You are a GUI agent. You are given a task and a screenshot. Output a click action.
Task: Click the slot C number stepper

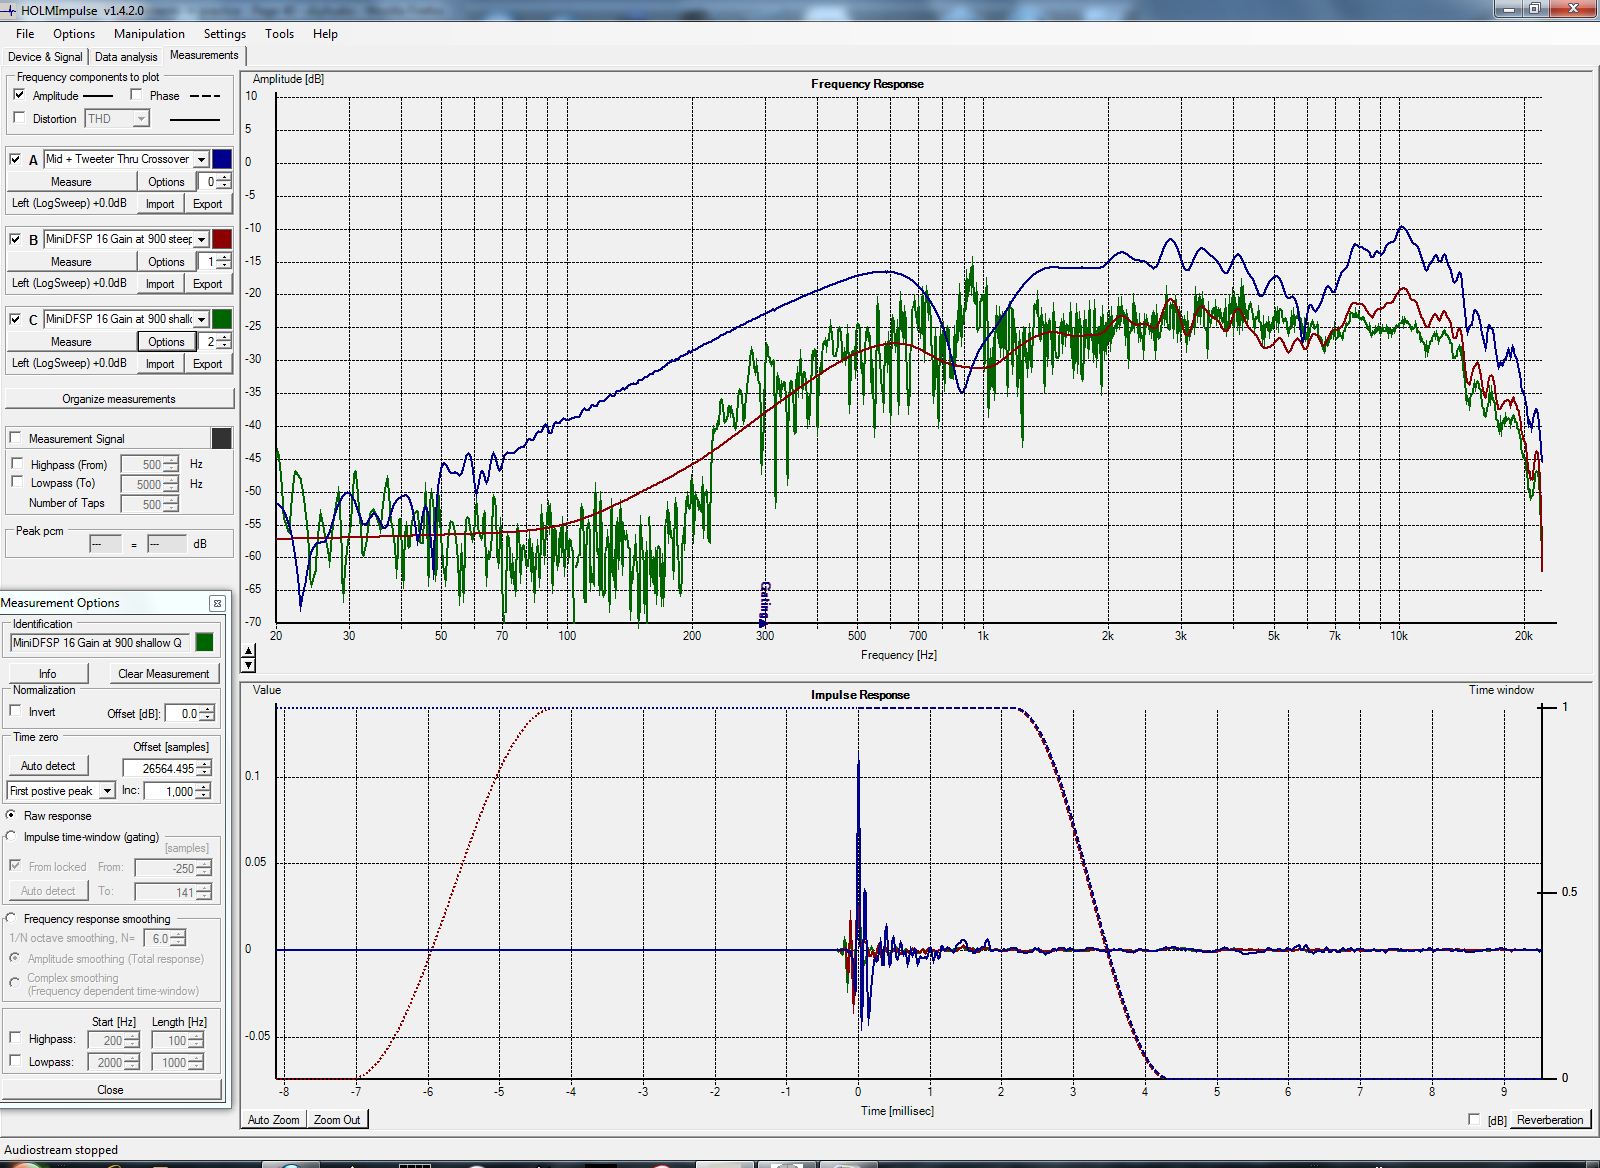click(x=224, y=342)
